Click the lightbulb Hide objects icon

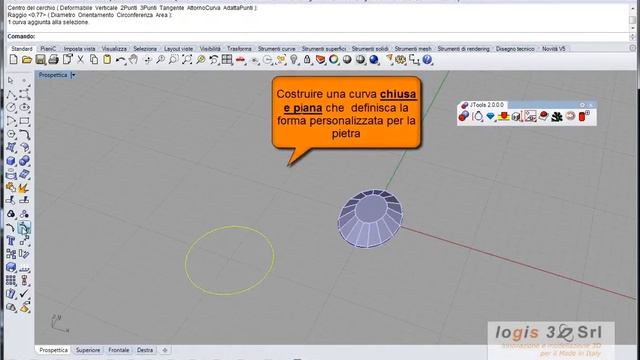point(294,60)
